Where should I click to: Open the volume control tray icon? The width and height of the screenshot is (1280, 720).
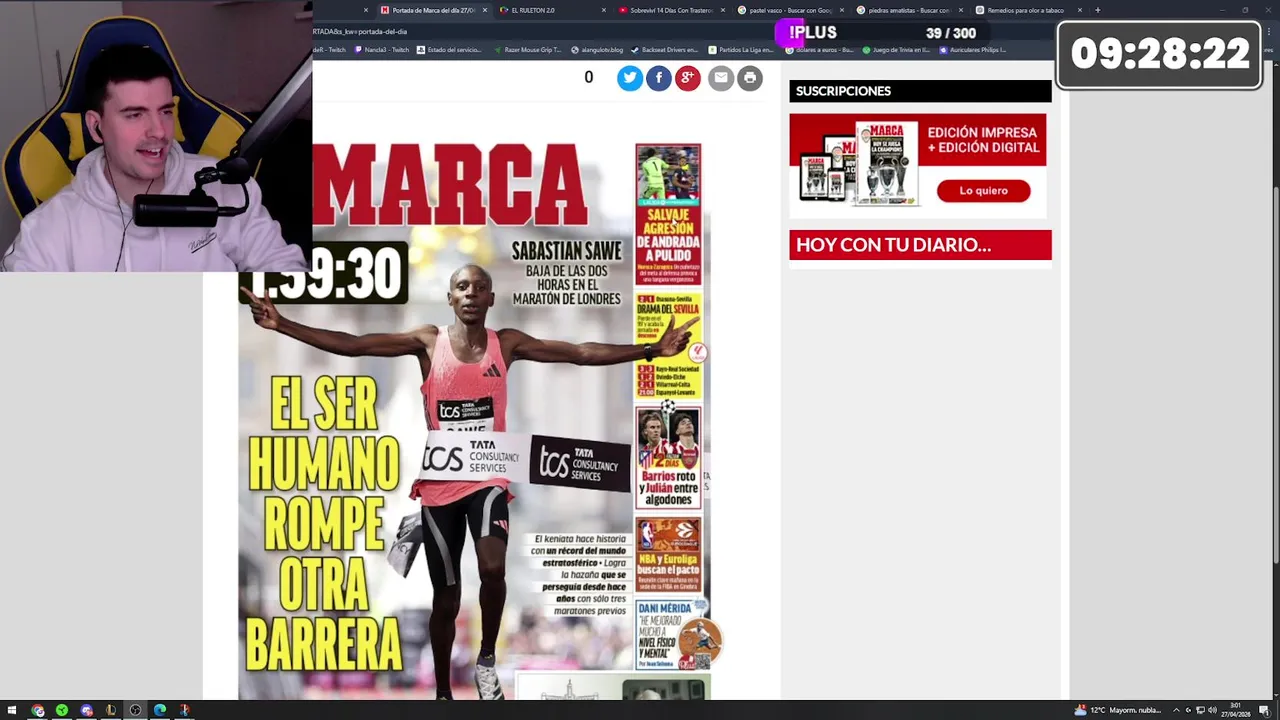tap(1211, 710)
